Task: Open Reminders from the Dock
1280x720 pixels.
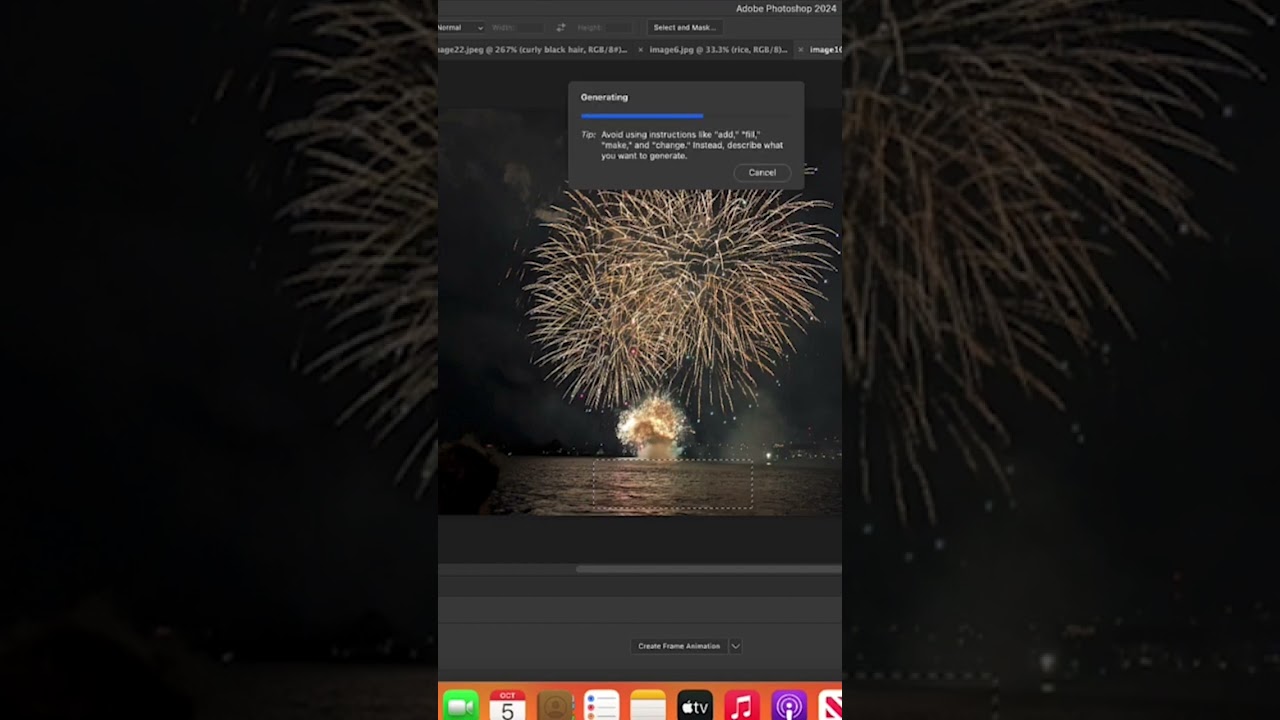Action: 601,706
